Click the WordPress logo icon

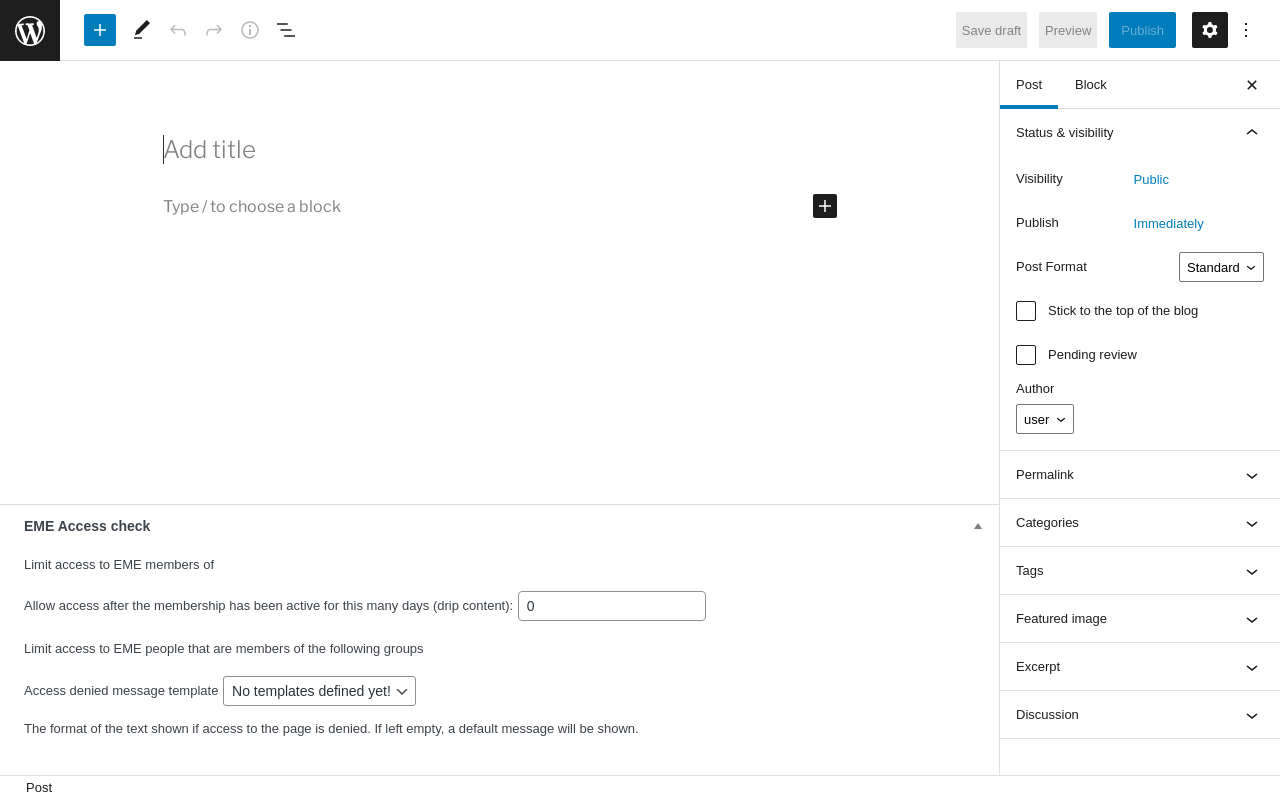point(30,30)
